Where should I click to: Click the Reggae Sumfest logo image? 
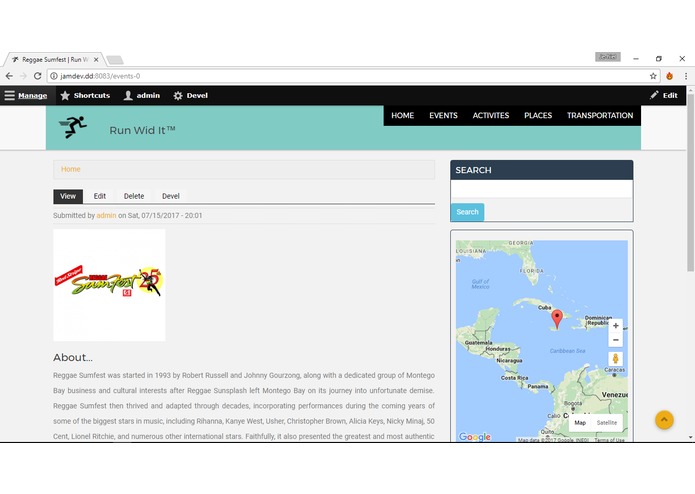click(x=109, y=285)
